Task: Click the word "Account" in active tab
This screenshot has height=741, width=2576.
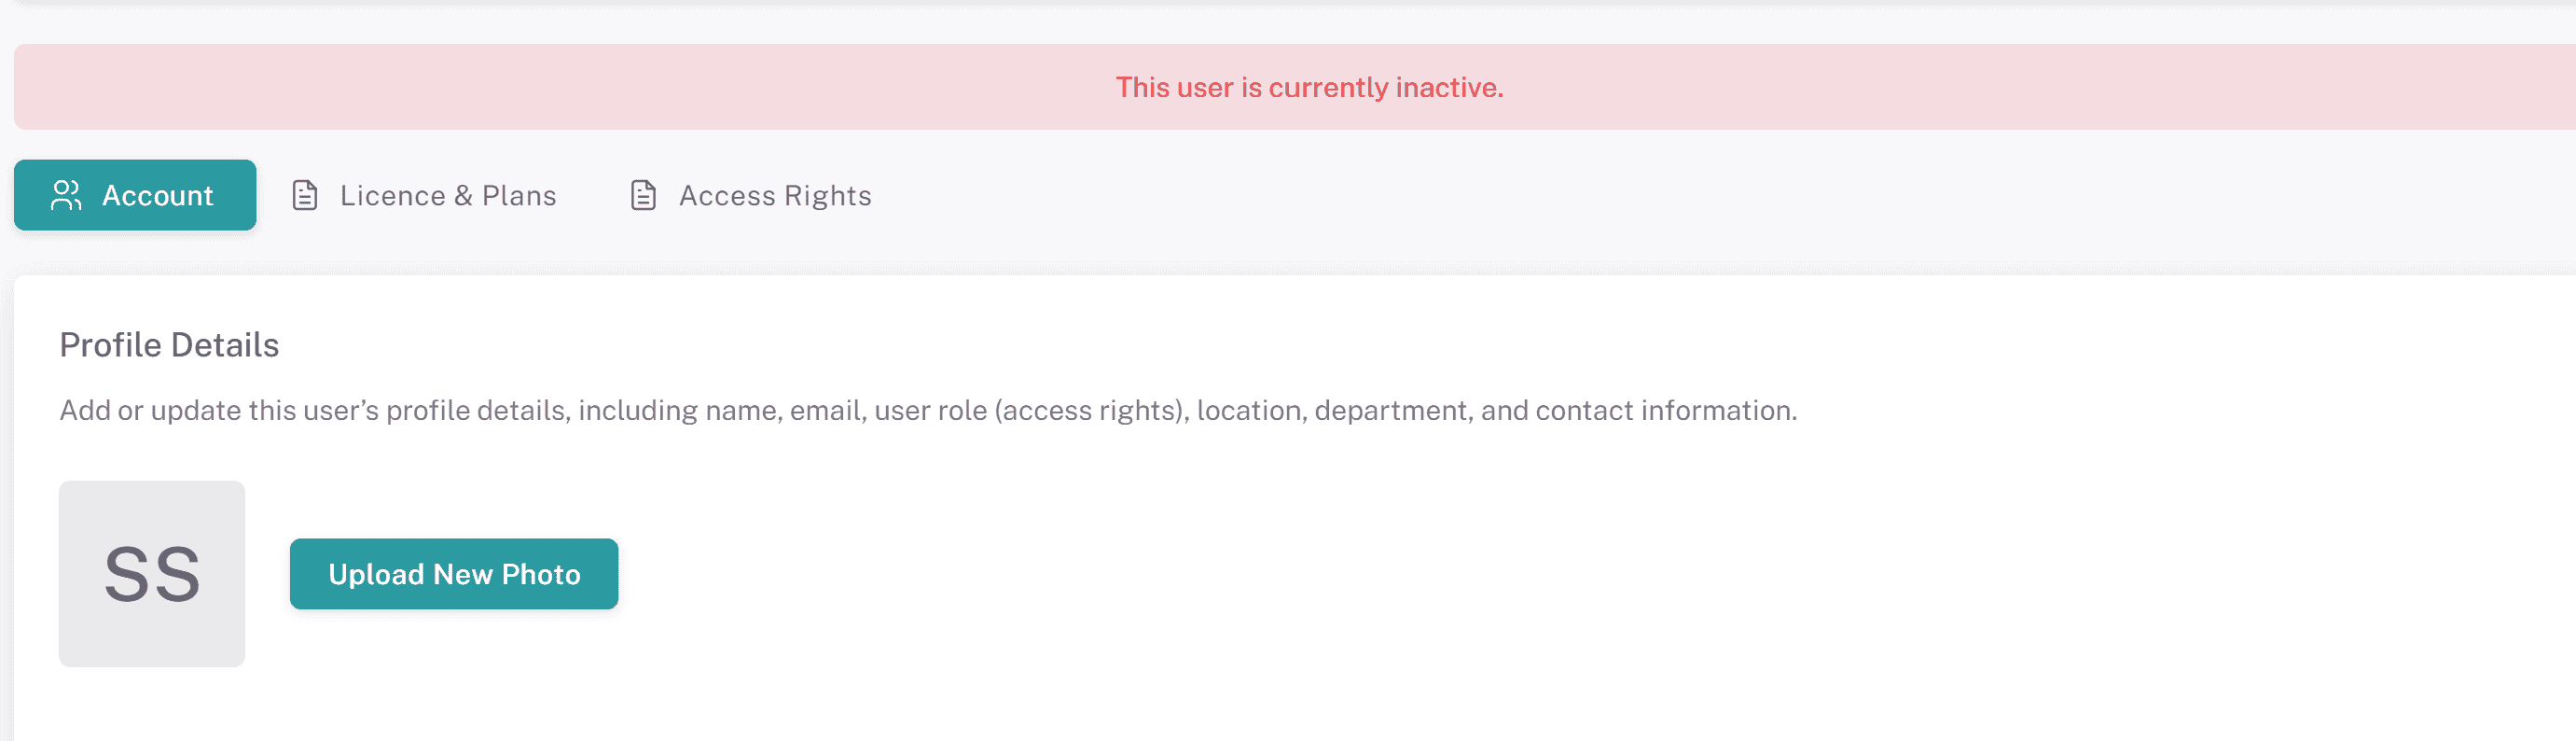Action: pyautogui.click(x=158, y=196)
